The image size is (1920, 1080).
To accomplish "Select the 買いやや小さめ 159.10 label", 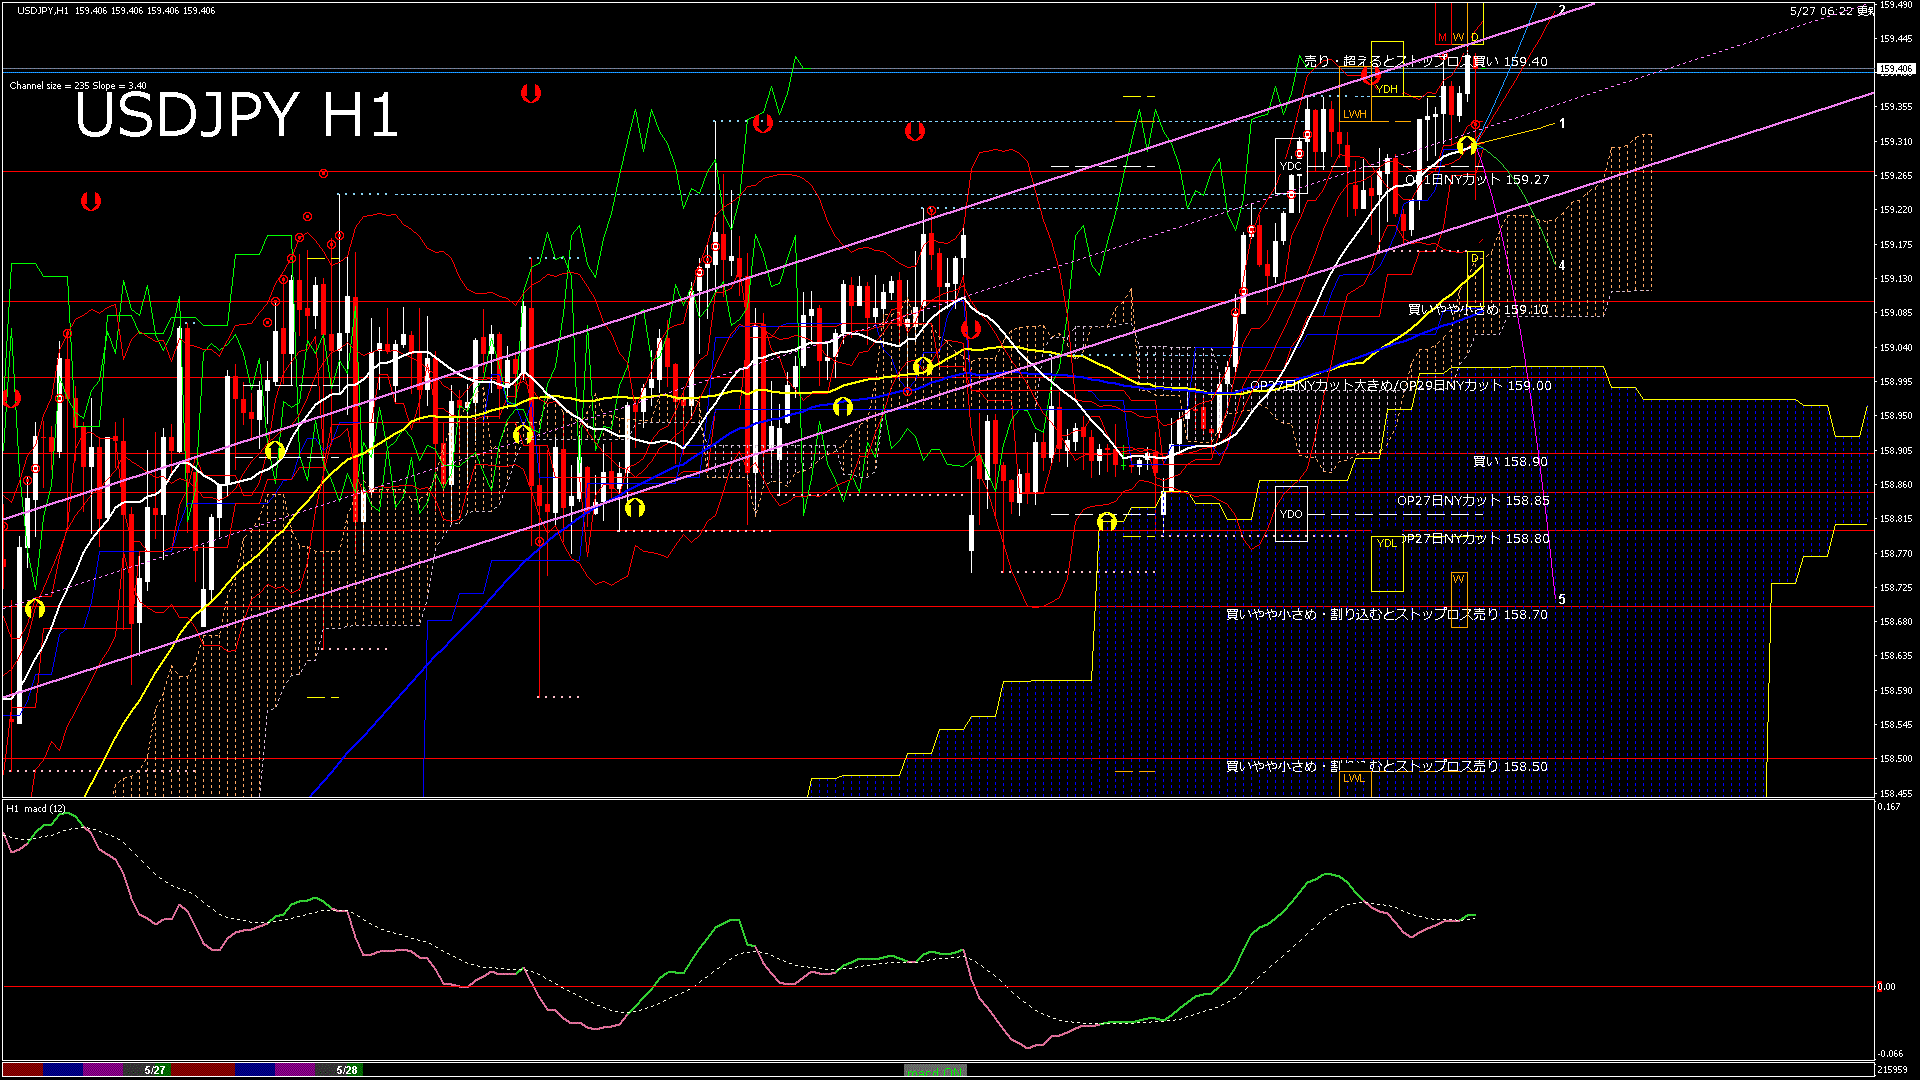I will click(1478, 310).
